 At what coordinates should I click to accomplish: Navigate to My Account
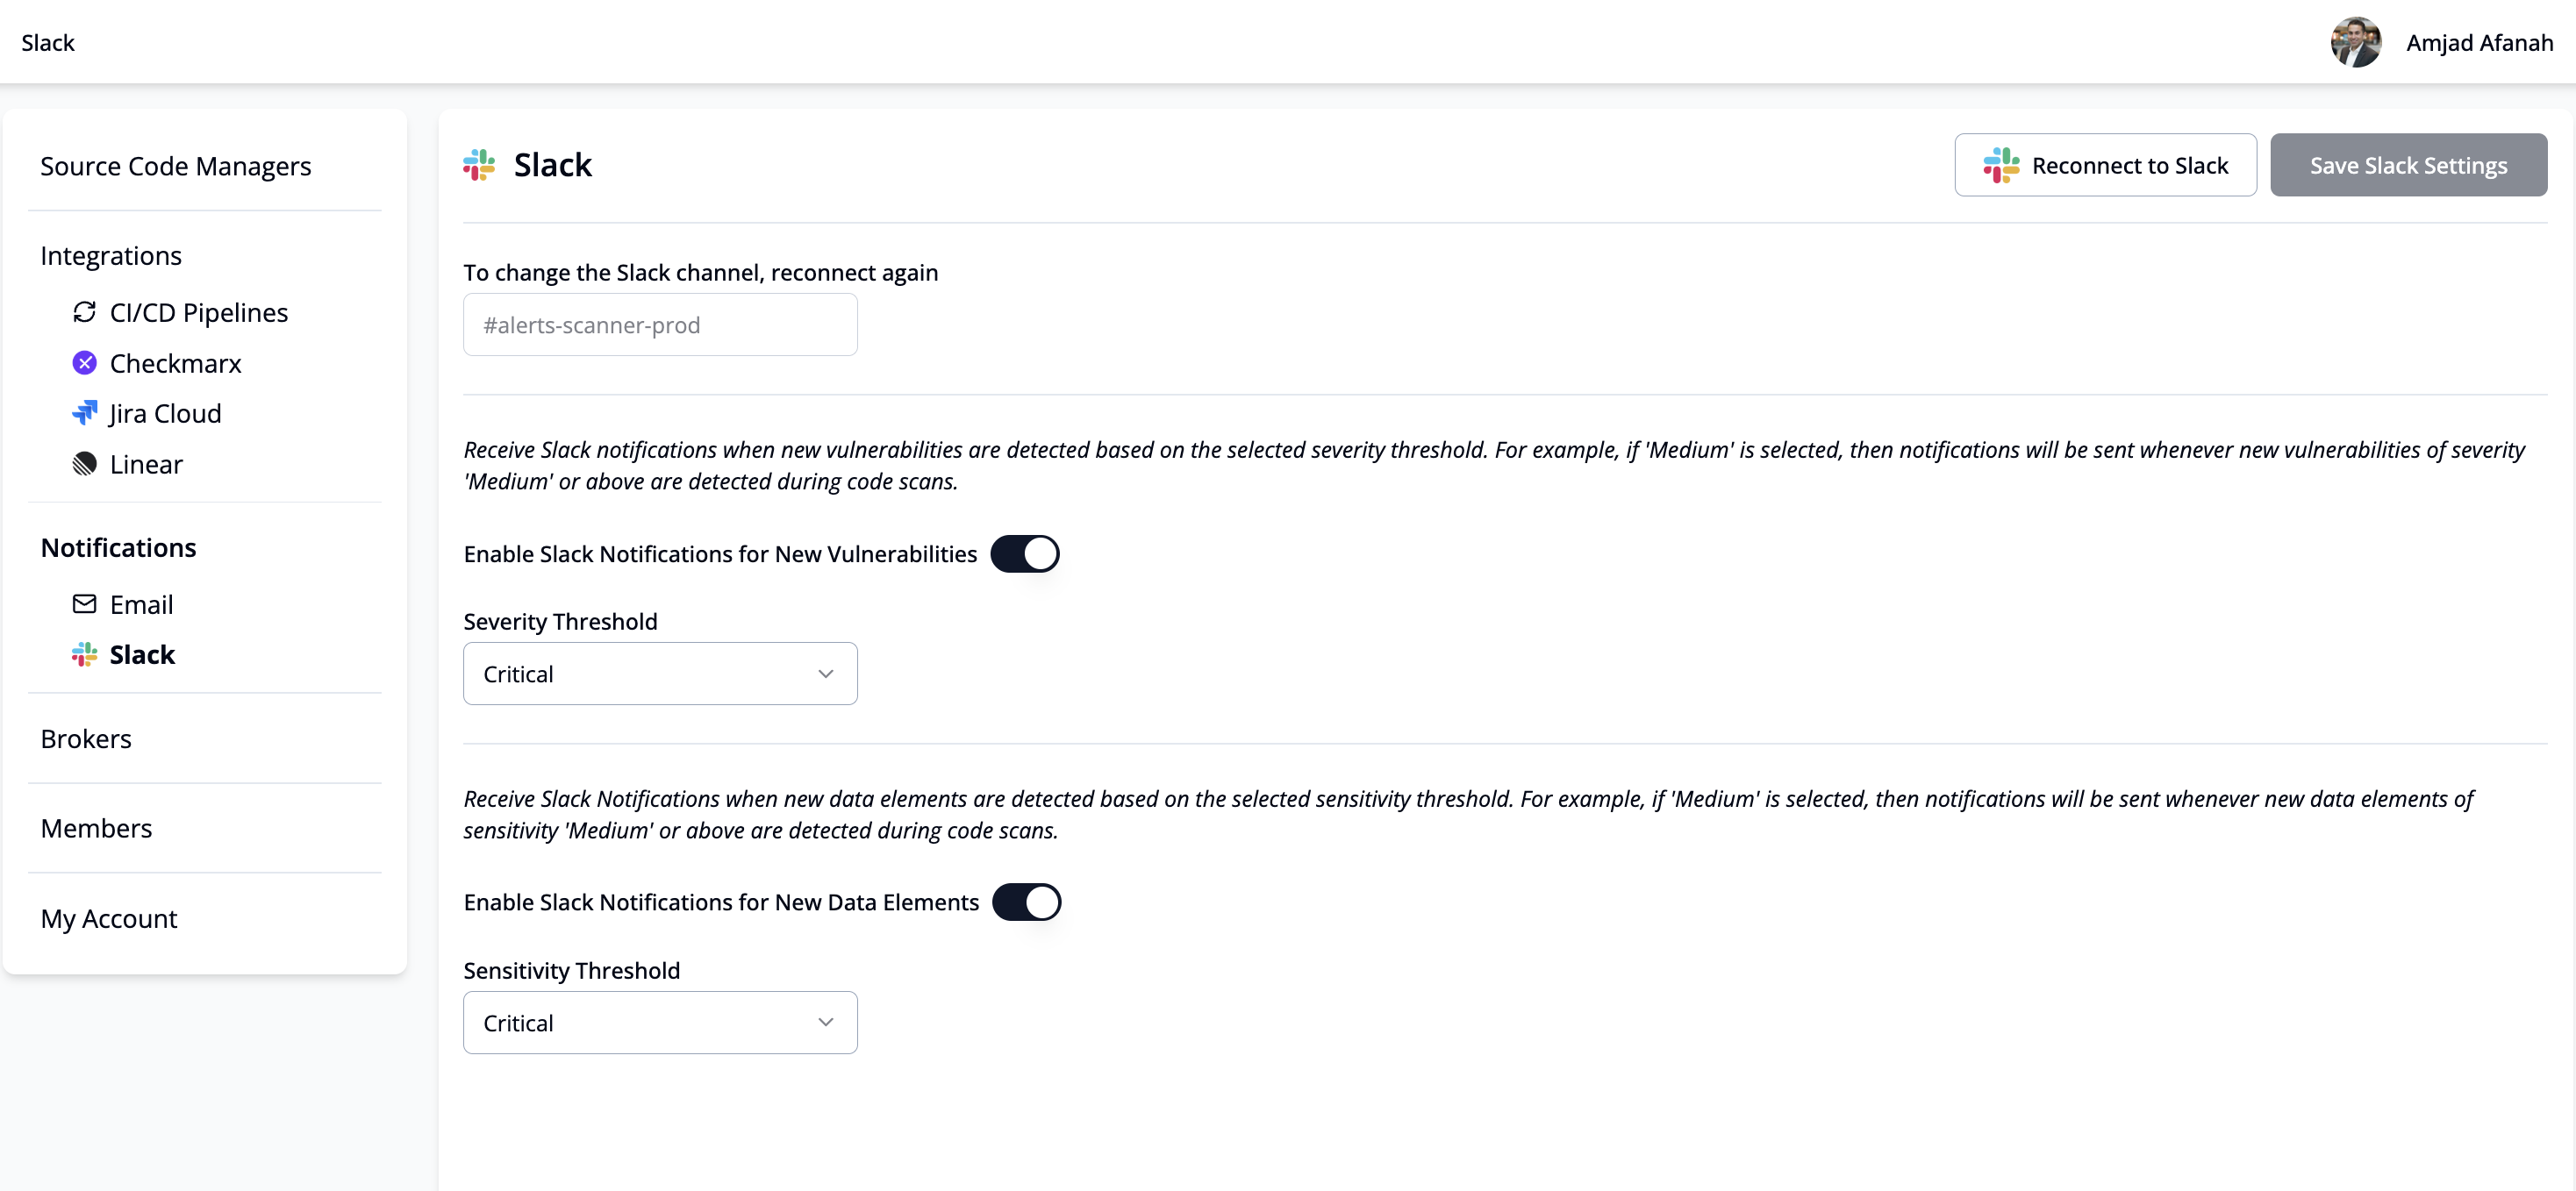point(109,918)
